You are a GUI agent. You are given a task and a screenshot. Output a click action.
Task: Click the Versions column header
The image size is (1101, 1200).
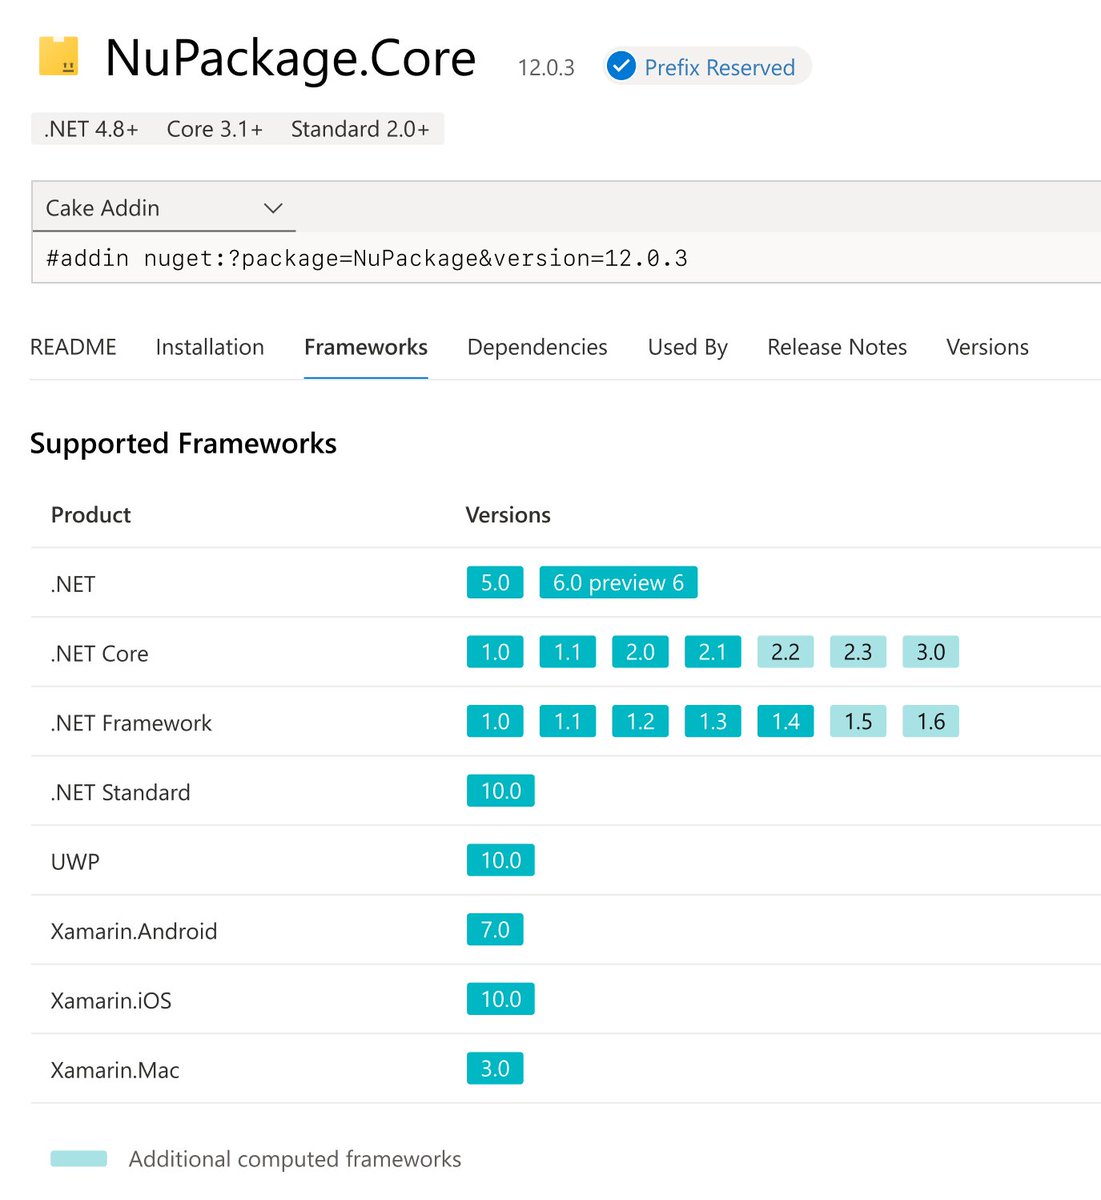click(x=508, y=515)
